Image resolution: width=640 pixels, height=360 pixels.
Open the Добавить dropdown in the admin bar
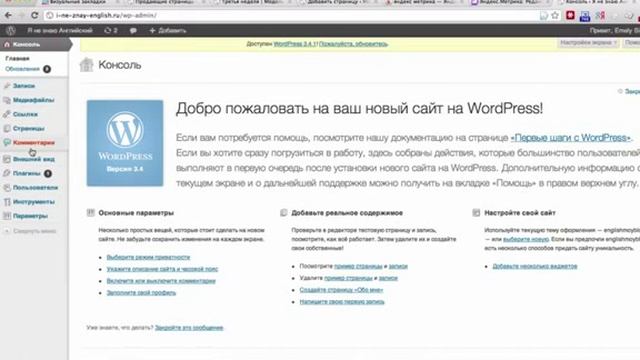click(168, 31)
